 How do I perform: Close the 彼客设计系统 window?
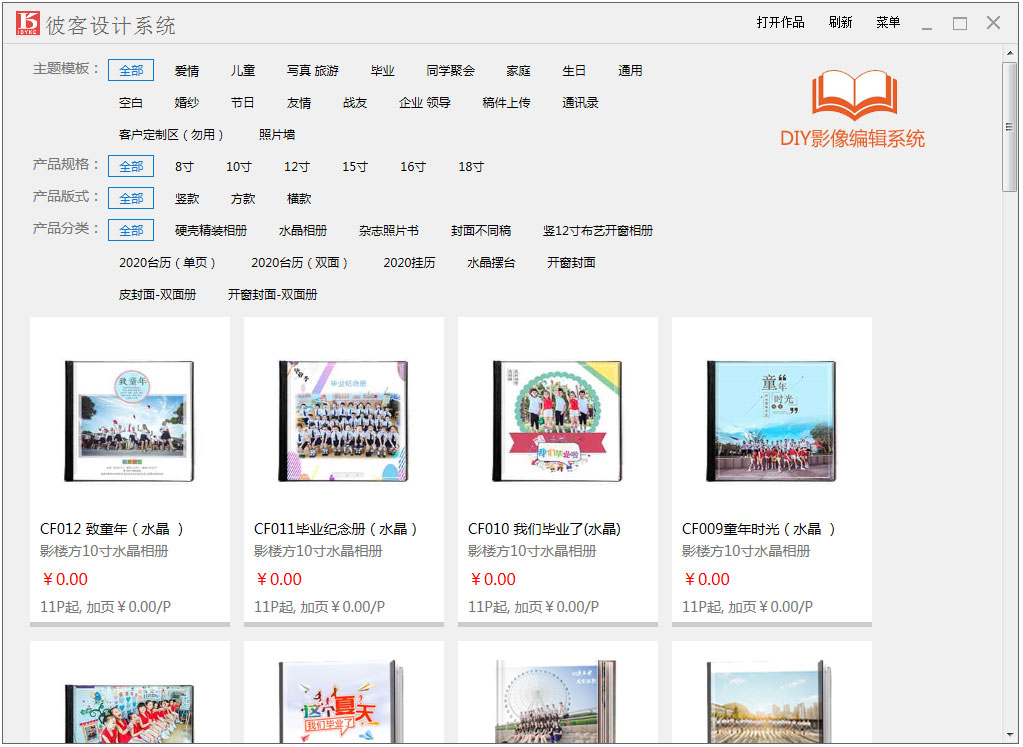point(993,23)
